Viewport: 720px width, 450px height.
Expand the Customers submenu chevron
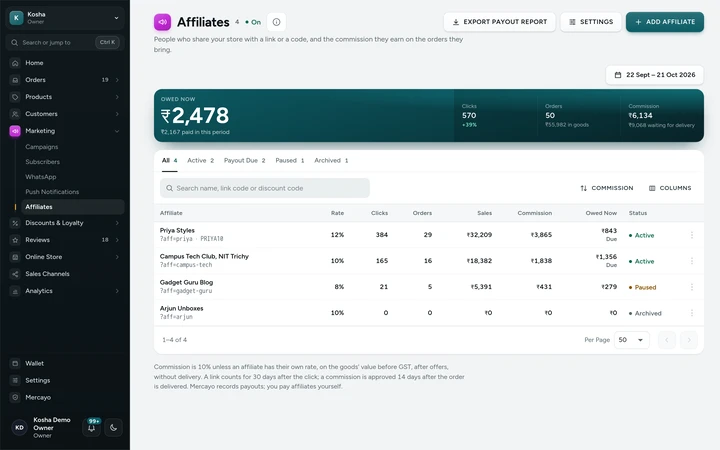[117, 114]
